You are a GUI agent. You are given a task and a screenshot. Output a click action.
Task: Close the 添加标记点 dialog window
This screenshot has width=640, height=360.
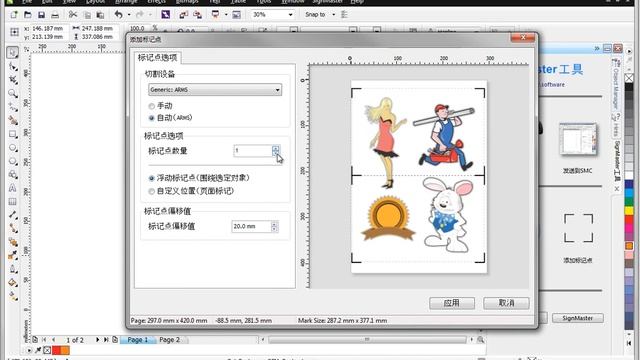pos(522,38)
